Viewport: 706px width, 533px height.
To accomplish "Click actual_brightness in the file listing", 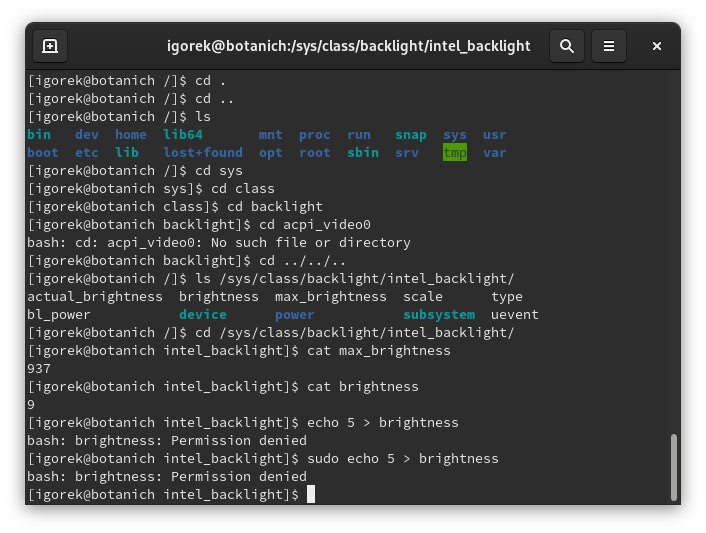I will (x=95, y=297).
